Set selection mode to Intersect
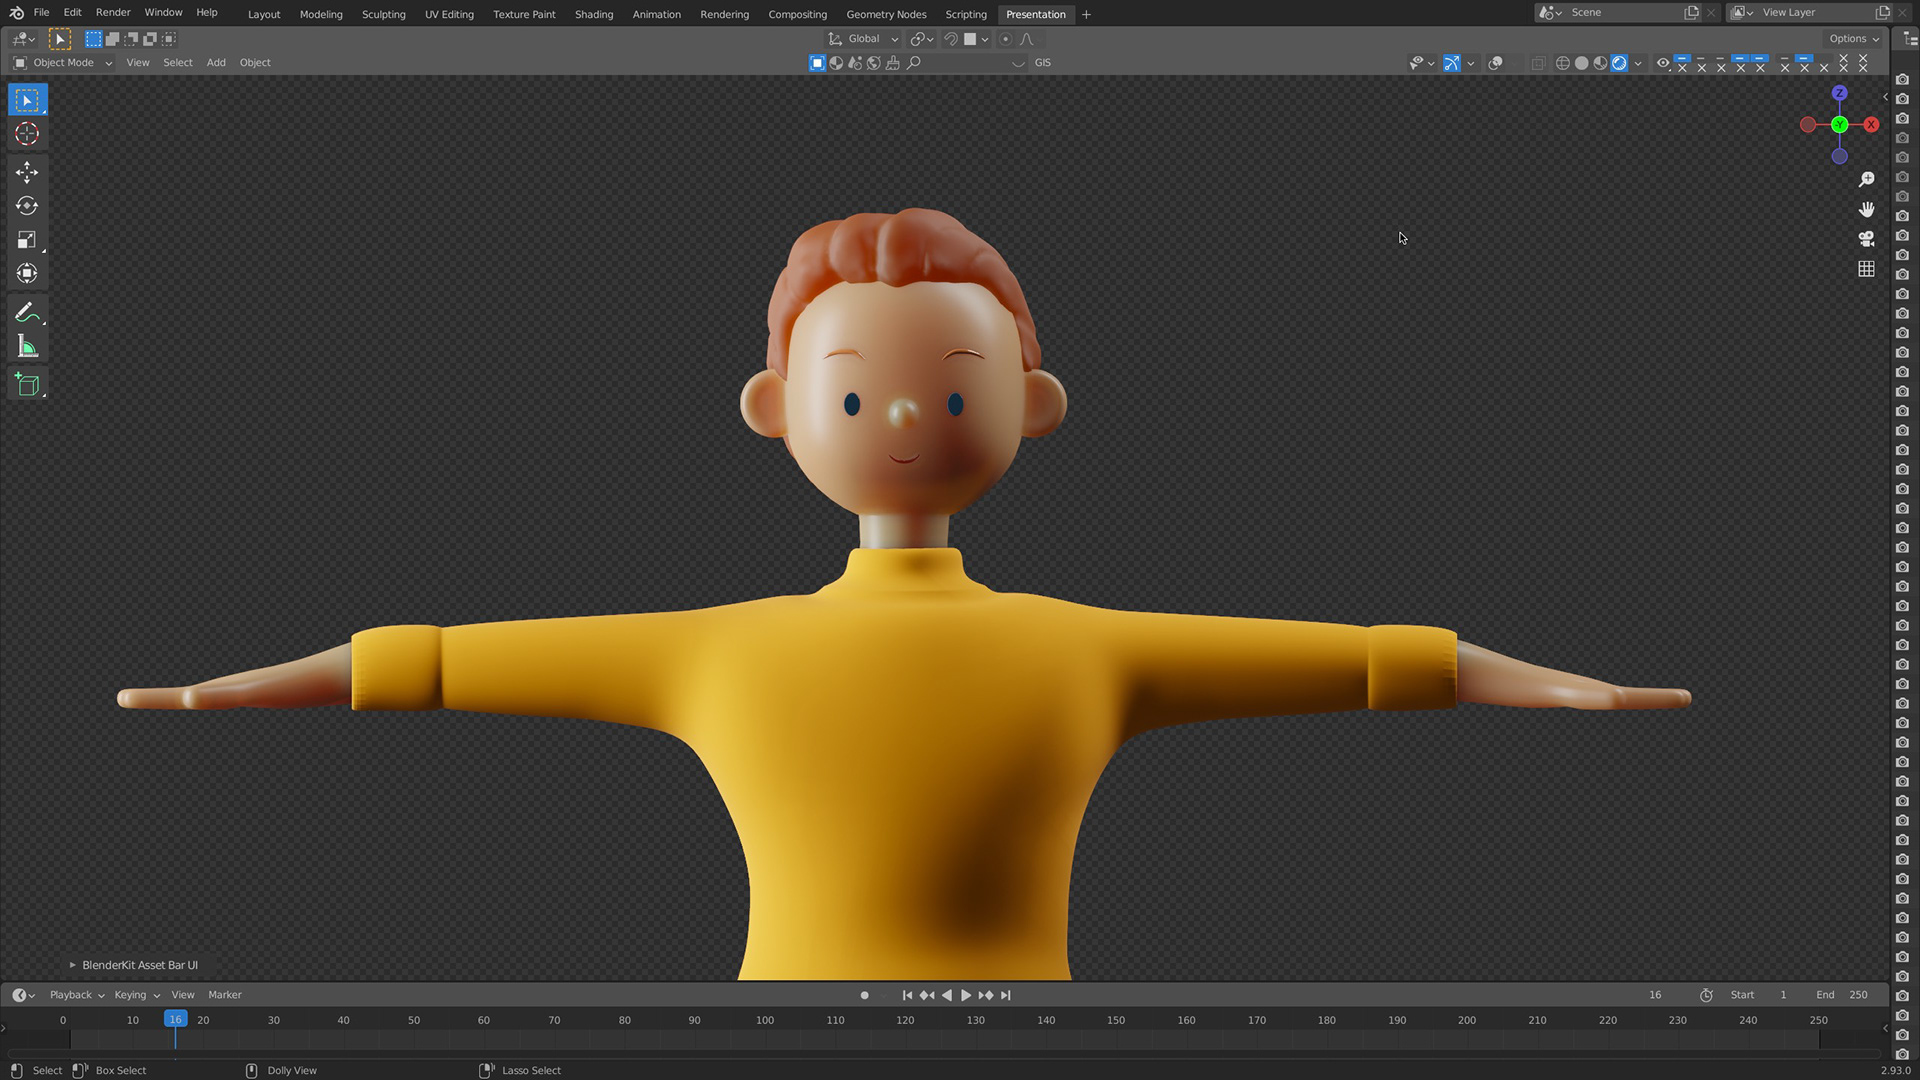The width and height of the screenshot is (1920, 1080). pyautogui.click(x=169, y=39)
